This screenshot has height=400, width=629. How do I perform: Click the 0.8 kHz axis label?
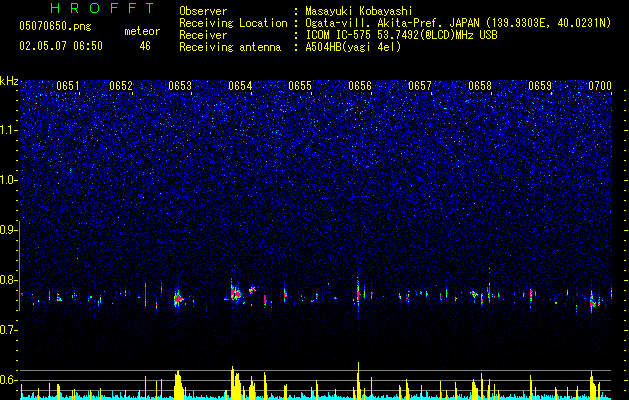click(x=9, y=280)
